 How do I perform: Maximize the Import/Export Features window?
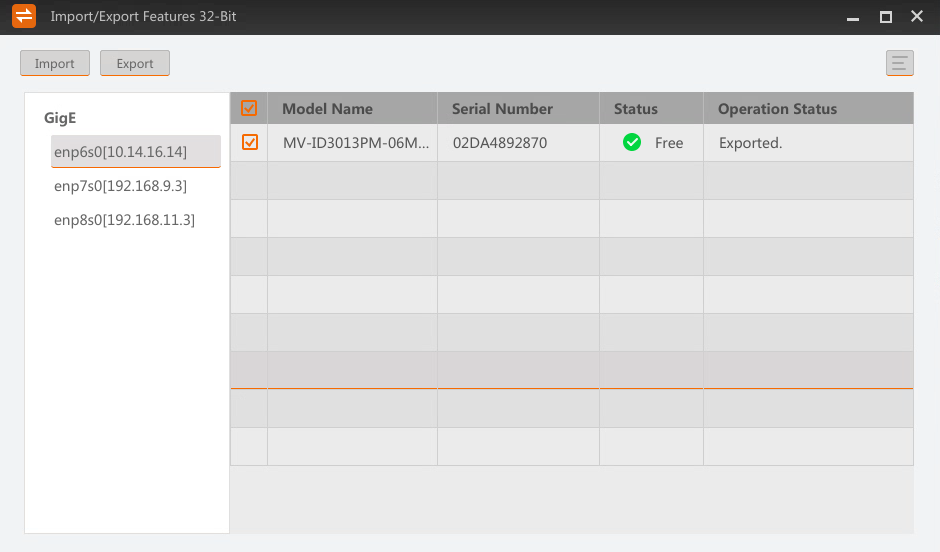click(885, 17)
